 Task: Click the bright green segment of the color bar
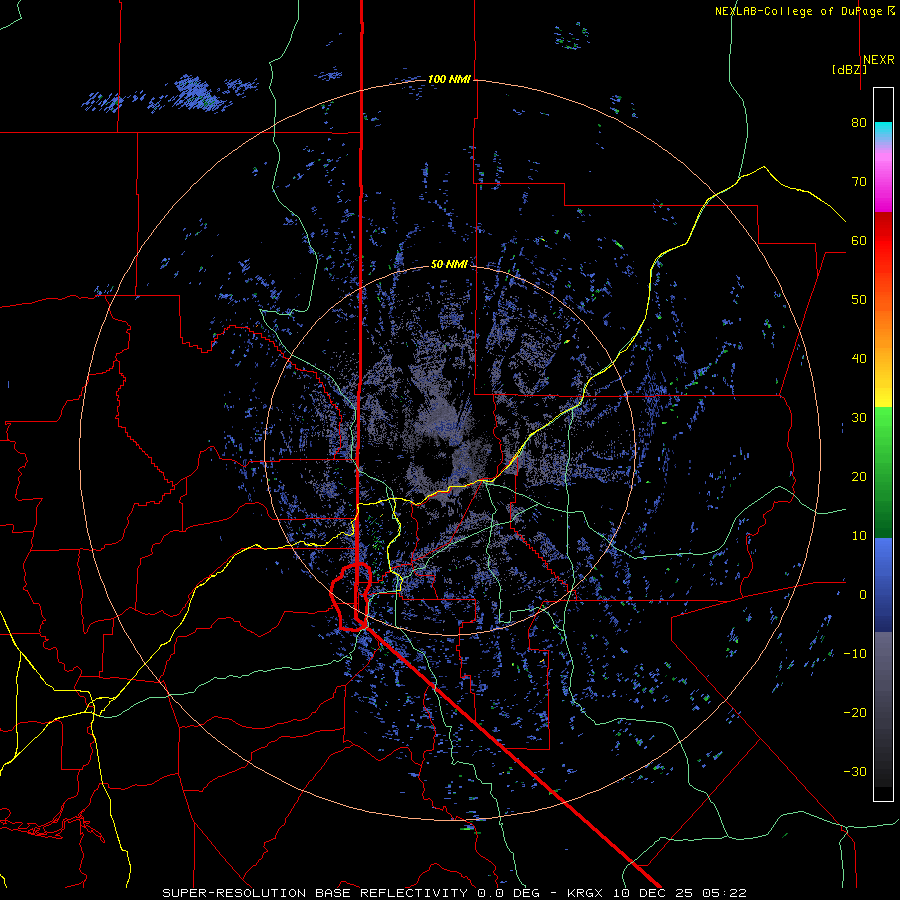883,430
